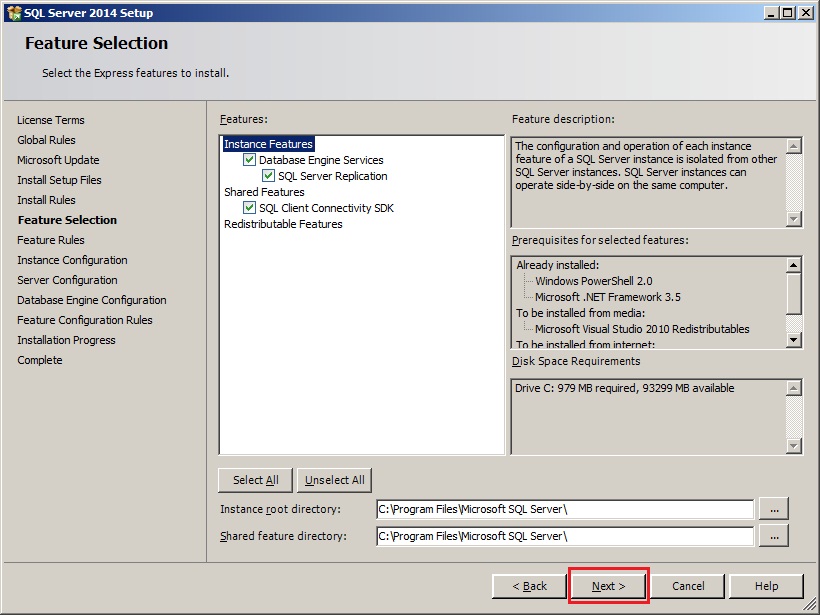Click License Terms in the step list
Viewport: 820px width, 615px height.
(x=51, y=120)
